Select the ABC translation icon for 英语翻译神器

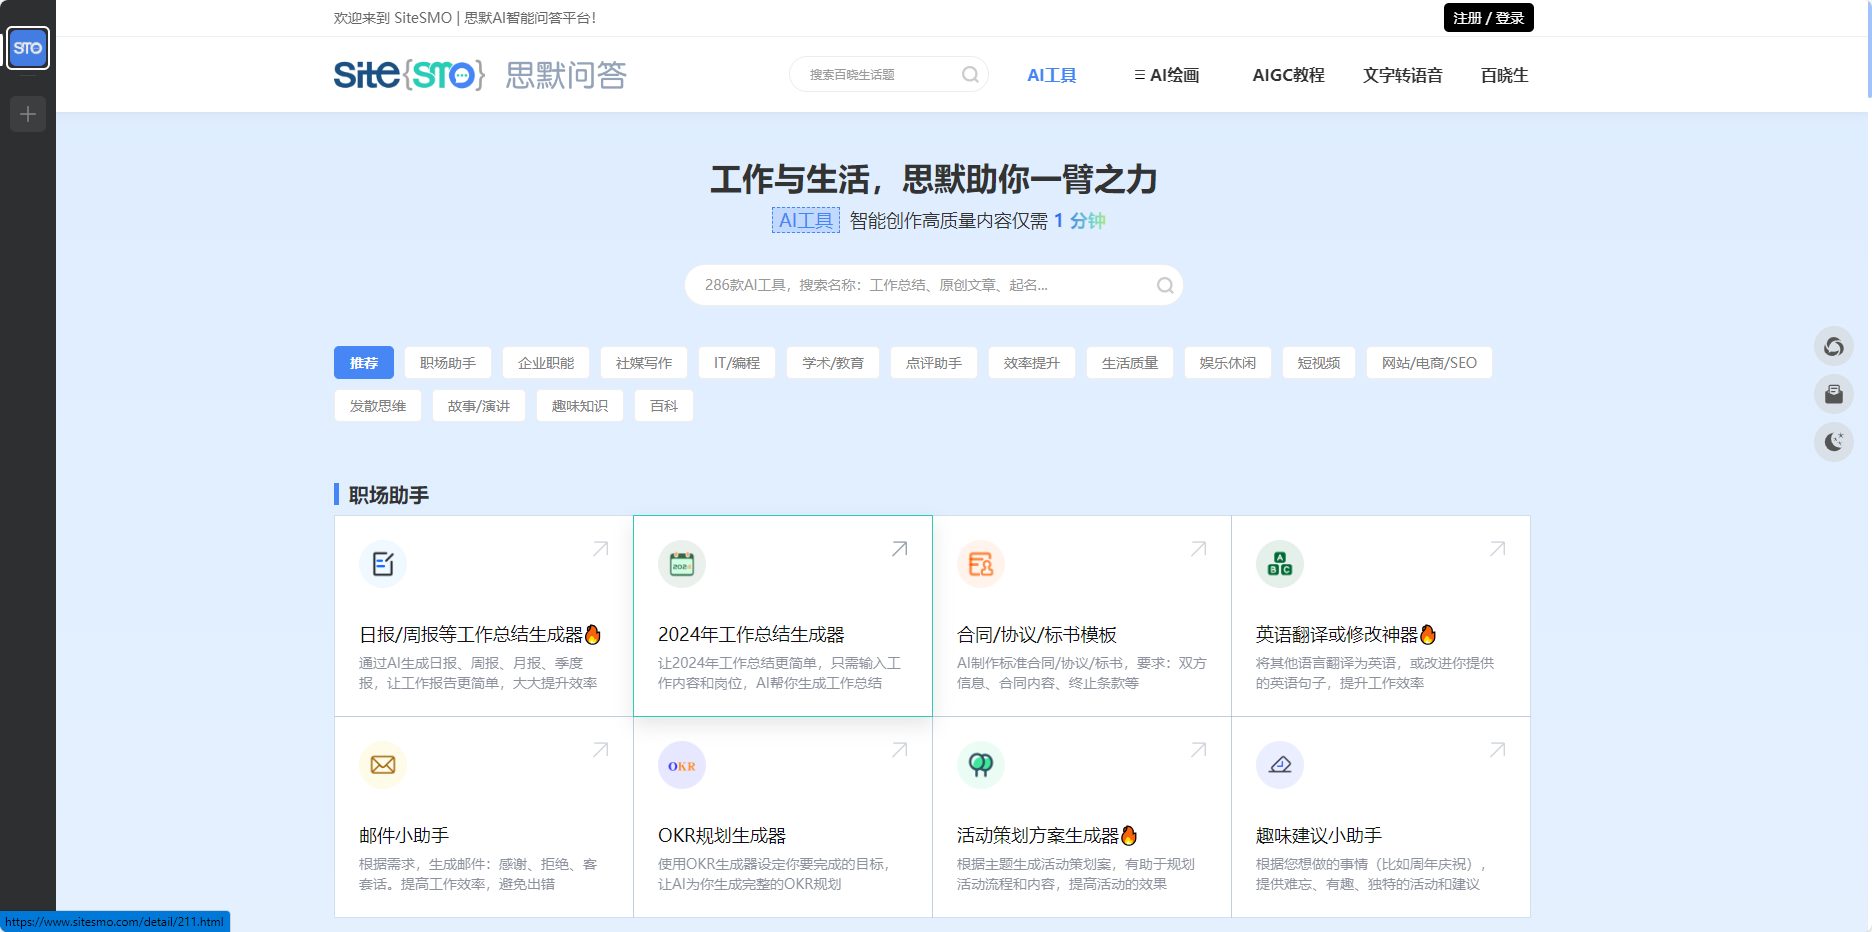pyautogui.click(x=1279, y=563)
